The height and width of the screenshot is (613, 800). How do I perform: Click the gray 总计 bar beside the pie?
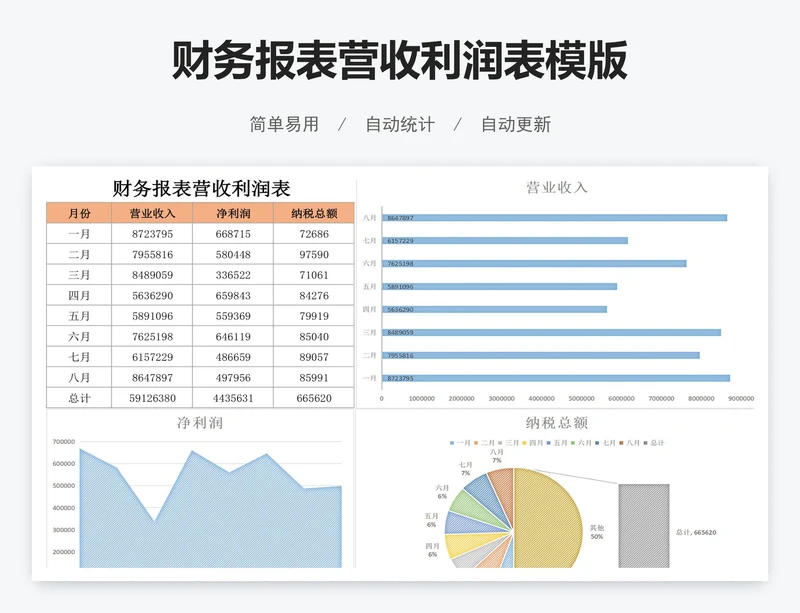pos(644,526)
